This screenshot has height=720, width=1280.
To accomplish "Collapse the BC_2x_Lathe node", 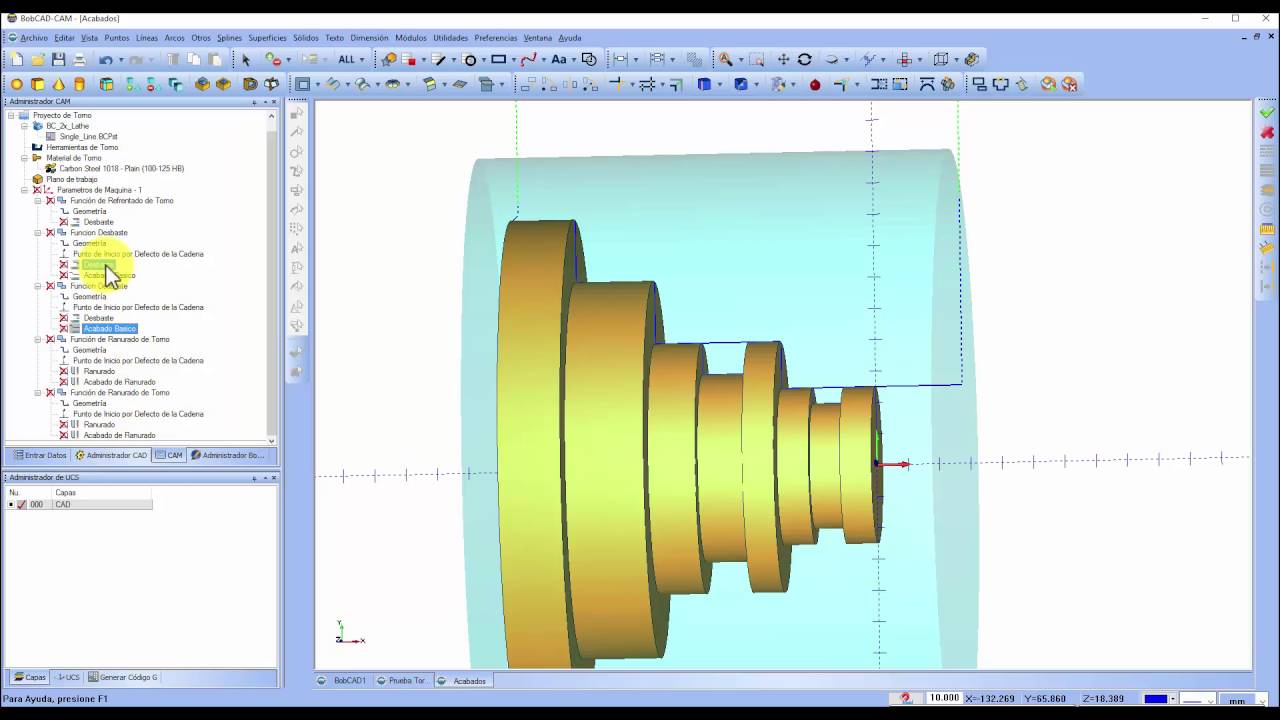I will [x=25, y=126].
